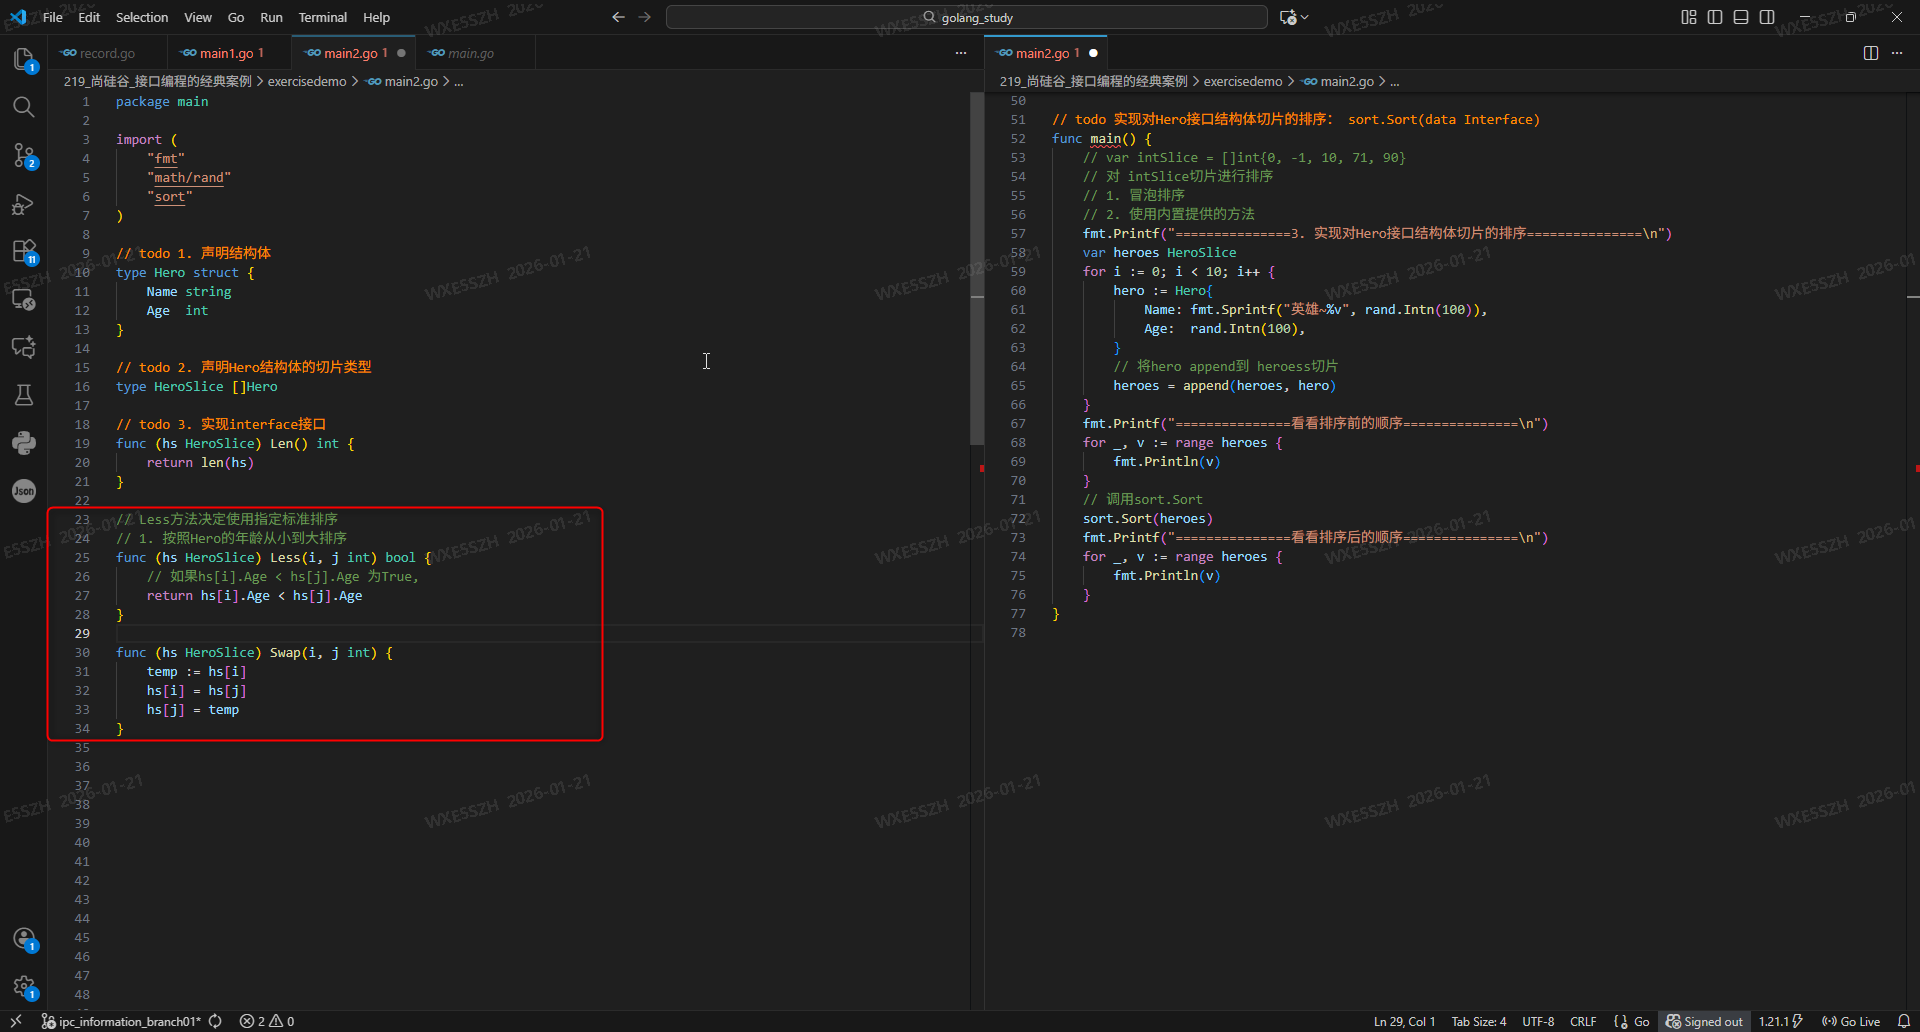
Task: Open the Selection menu
Action: [x=142, y=17]
